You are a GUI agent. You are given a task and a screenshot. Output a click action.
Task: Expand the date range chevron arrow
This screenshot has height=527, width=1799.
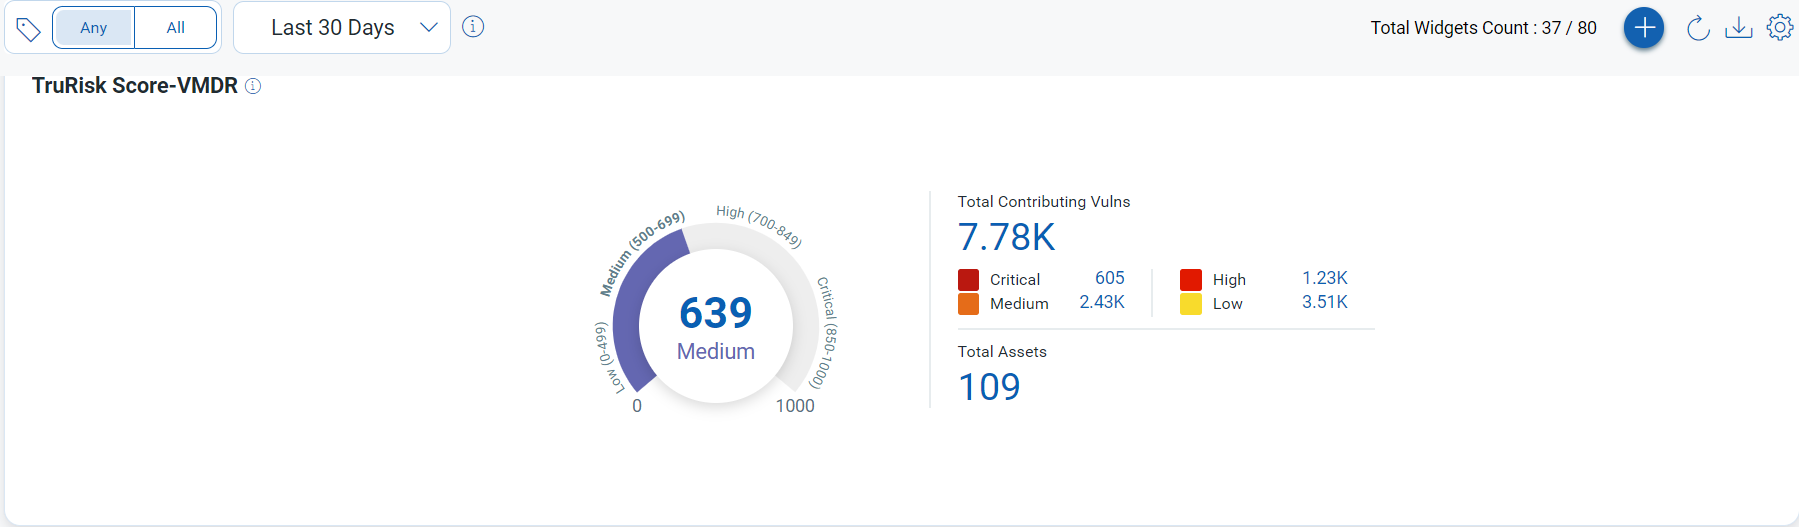click(x=429, y=28)
